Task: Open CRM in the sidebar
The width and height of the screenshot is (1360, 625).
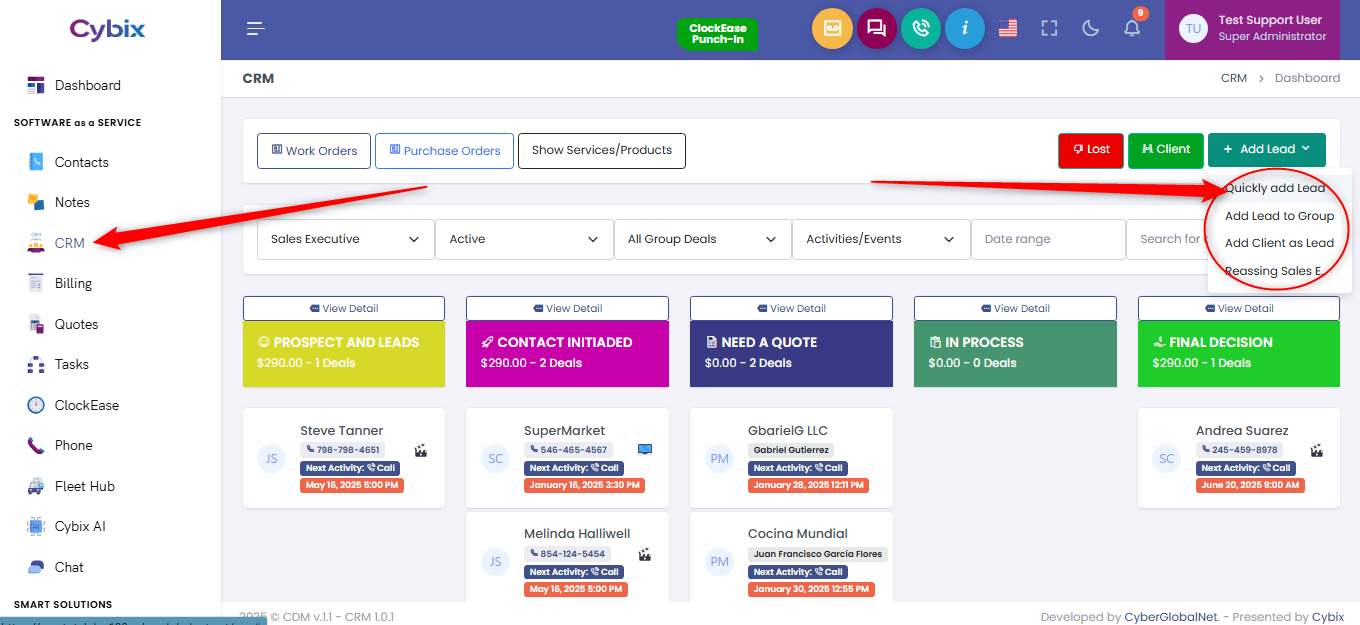Action: pyautogui.click(x=70, y=243)
